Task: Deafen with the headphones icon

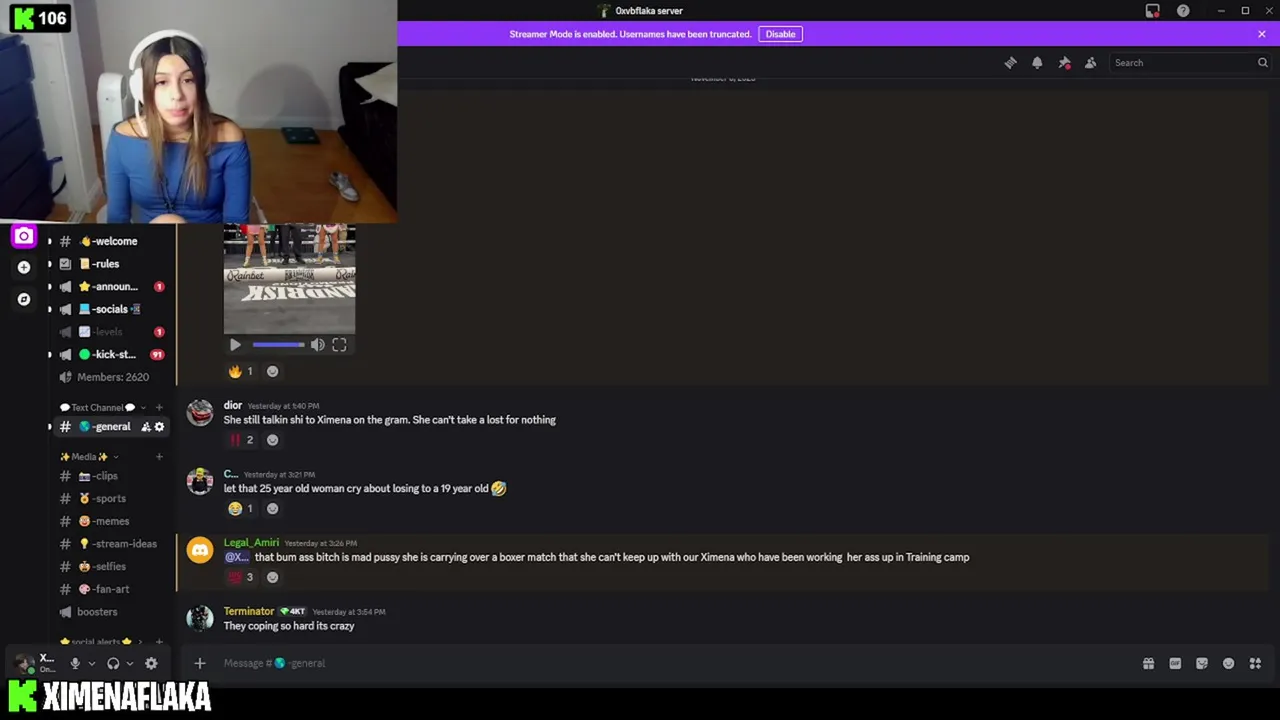Action: tap(113, 663)
